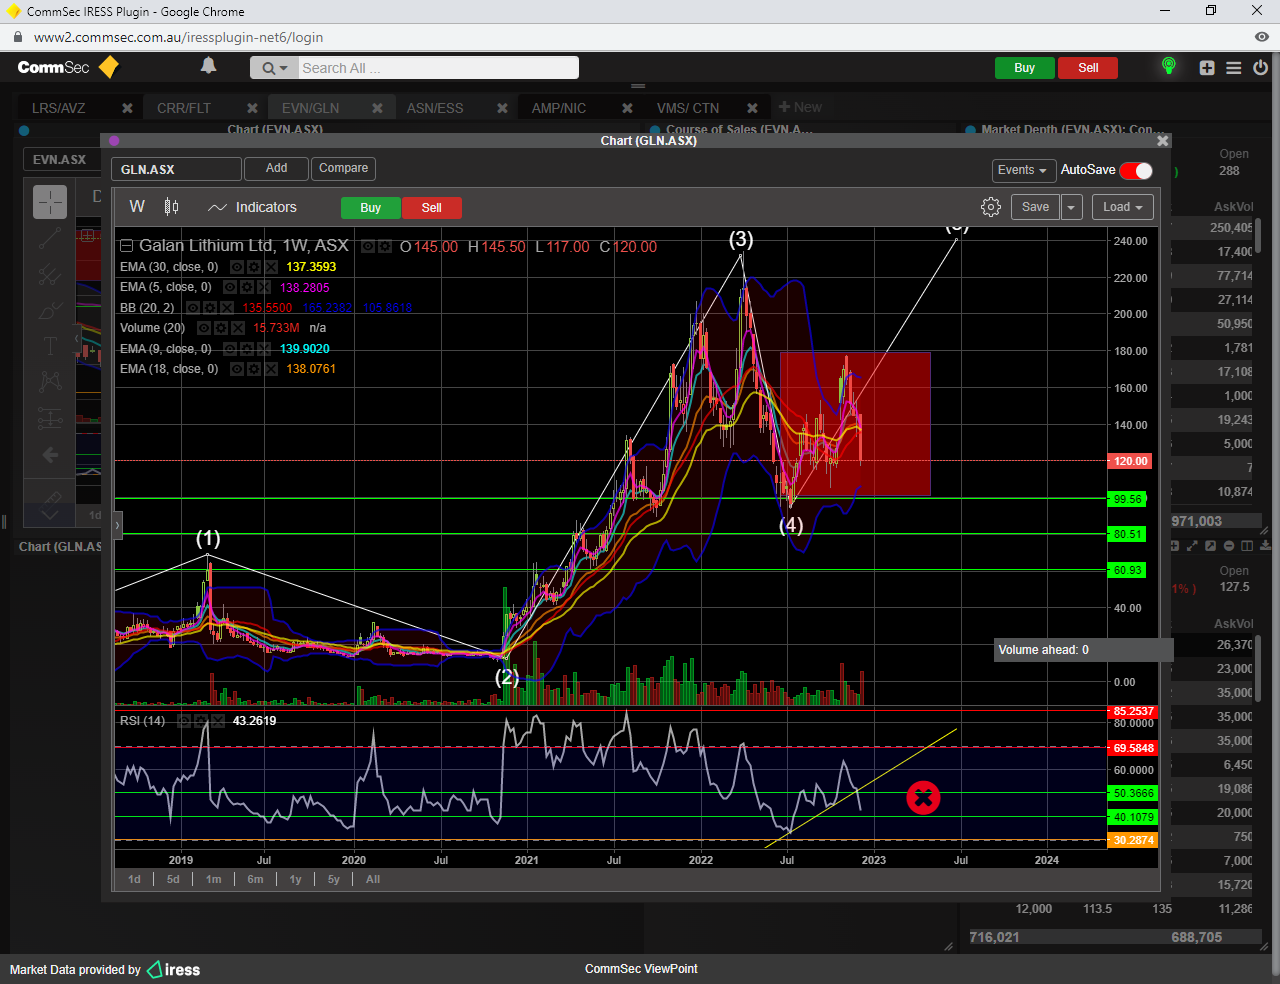This screenshot has height=984, width=1280.
Task: Select the pattern drawing tool
Action: 50,382
